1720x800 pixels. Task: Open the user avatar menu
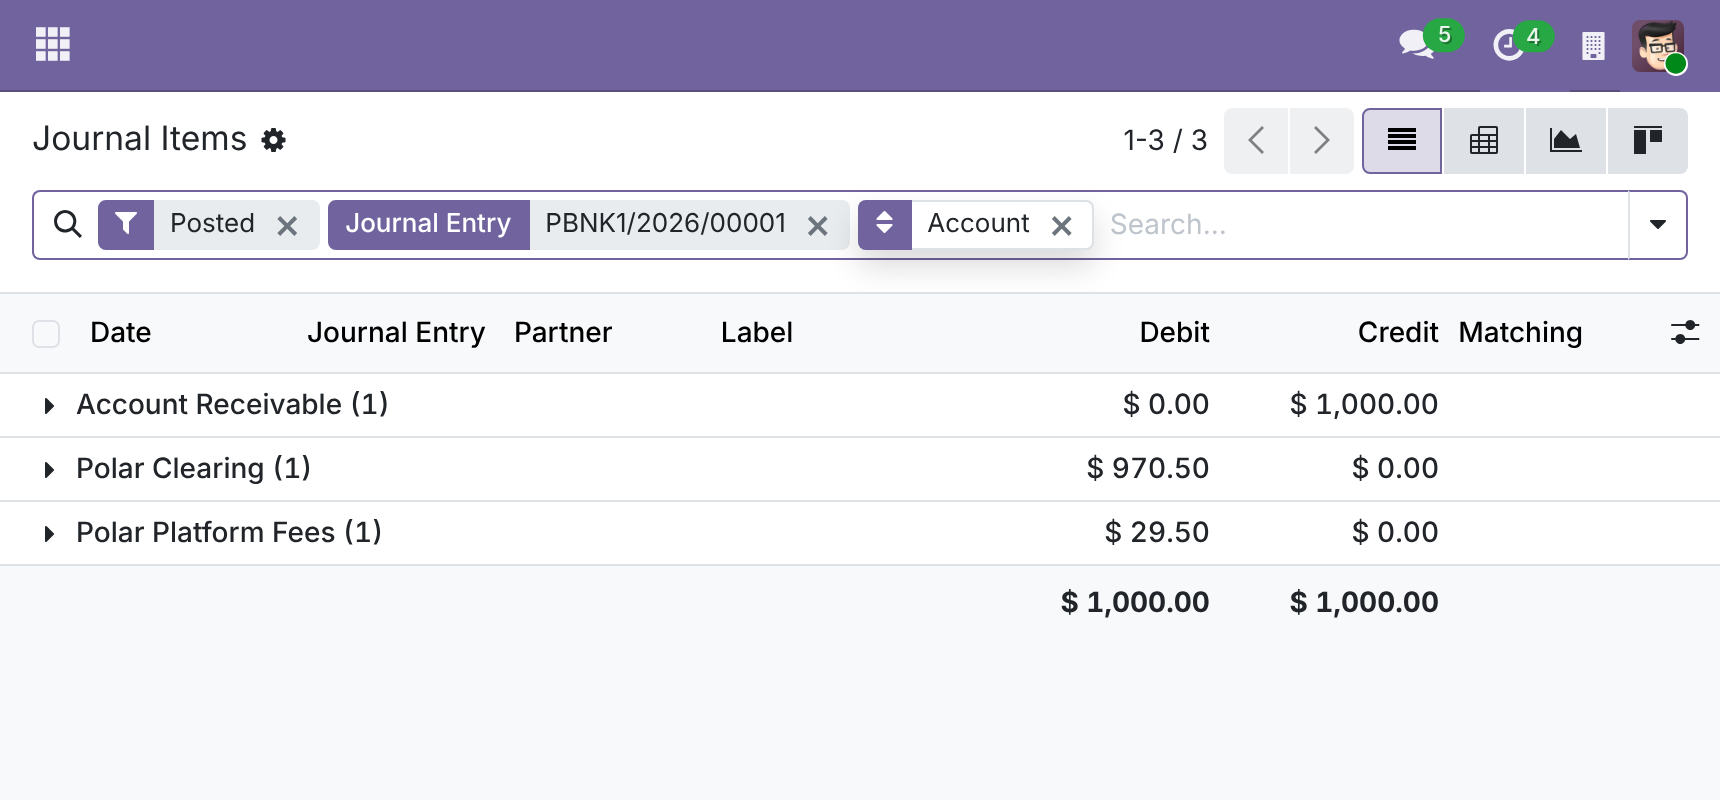[x=1658, y=46]
